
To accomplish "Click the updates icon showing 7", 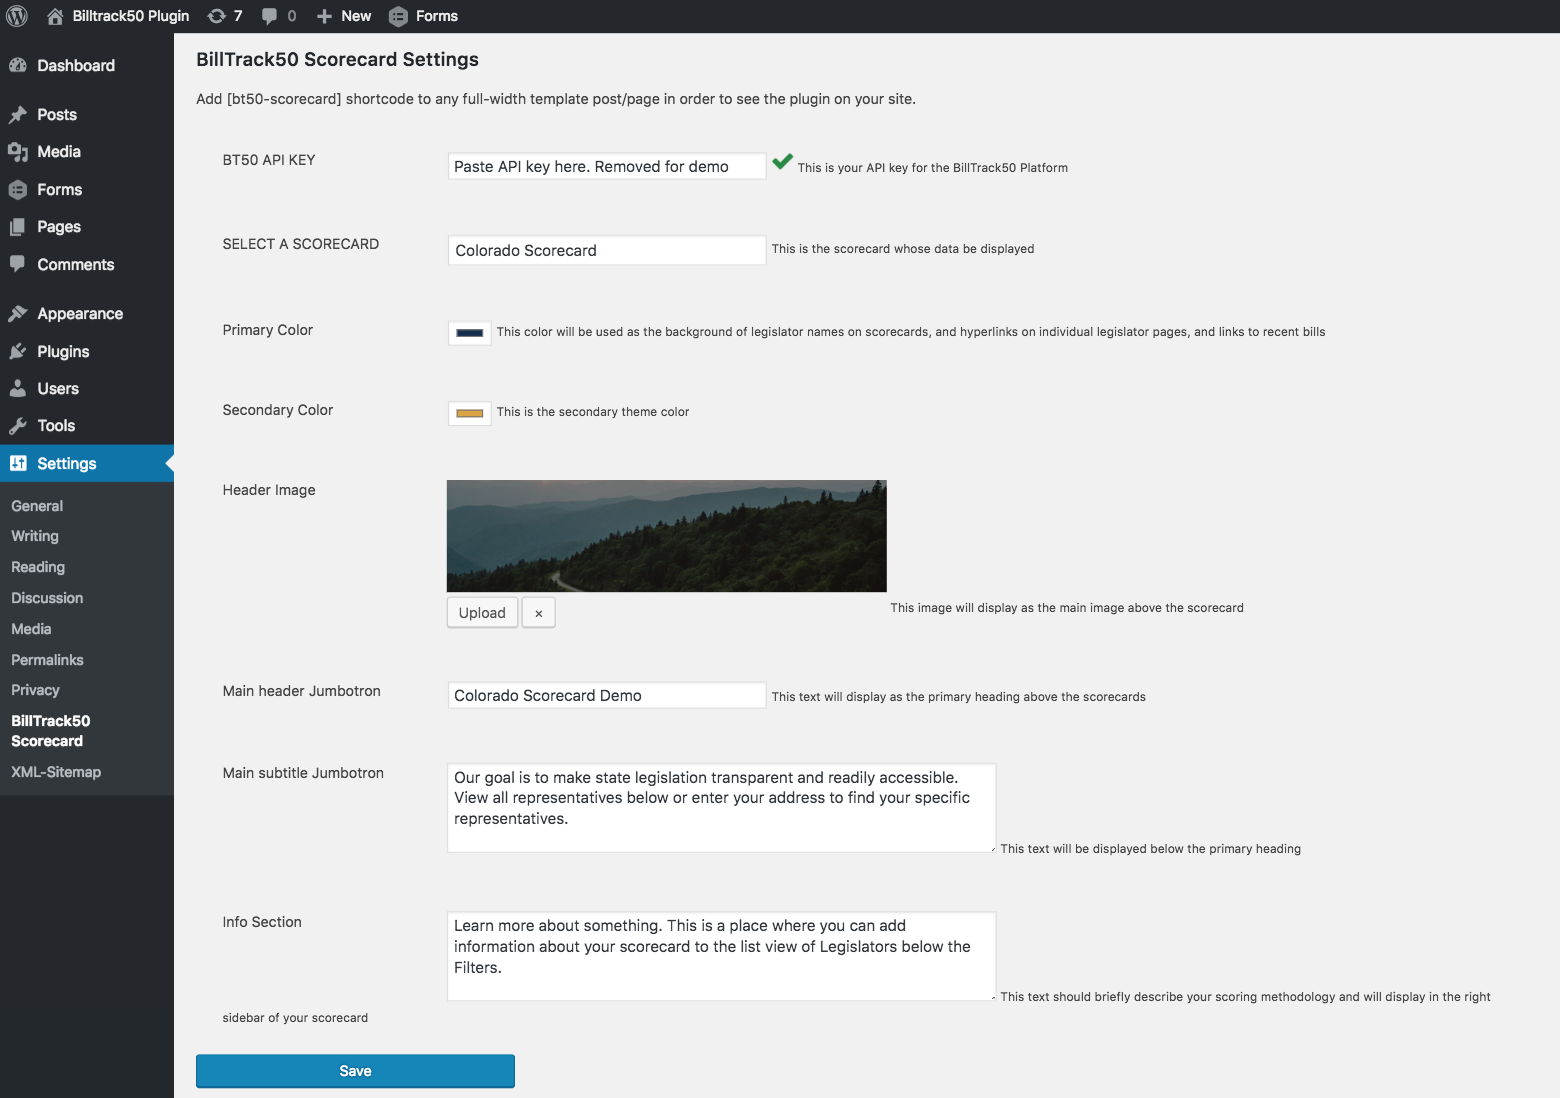I will 215,16.
